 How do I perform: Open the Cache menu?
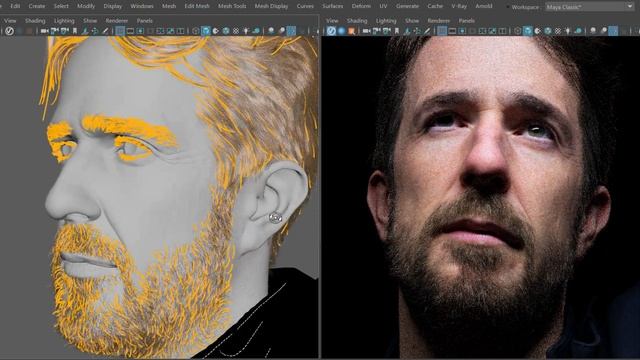coord(435,6)
